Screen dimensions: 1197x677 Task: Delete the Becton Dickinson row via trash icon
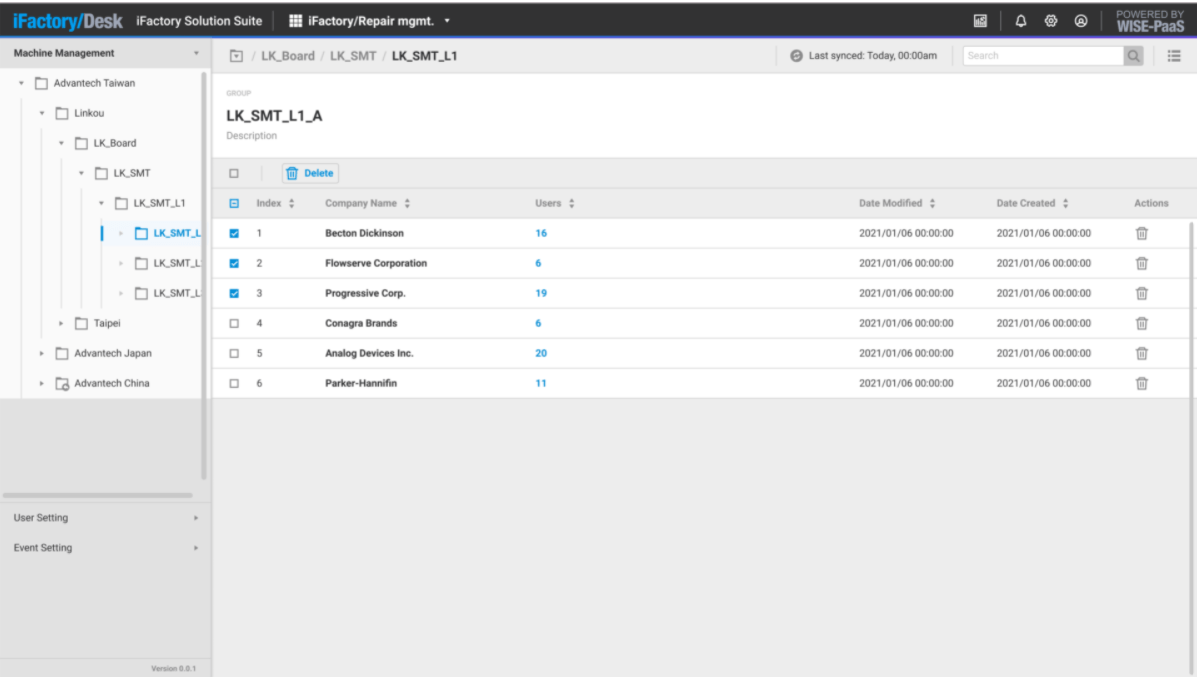(1141, 233)
